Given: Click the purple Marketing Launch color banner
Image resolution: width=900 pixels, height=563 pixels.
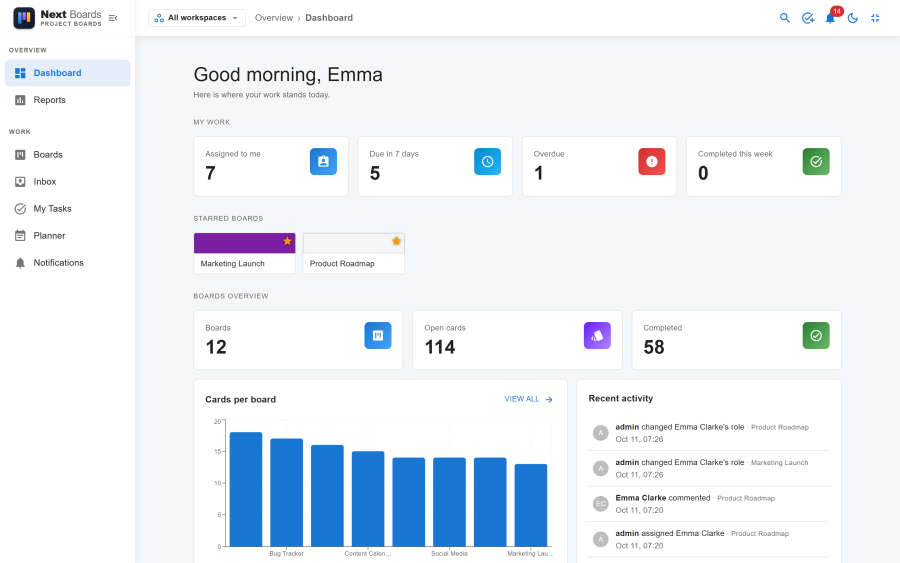Looking at the screenshot, I should (245, 243).
